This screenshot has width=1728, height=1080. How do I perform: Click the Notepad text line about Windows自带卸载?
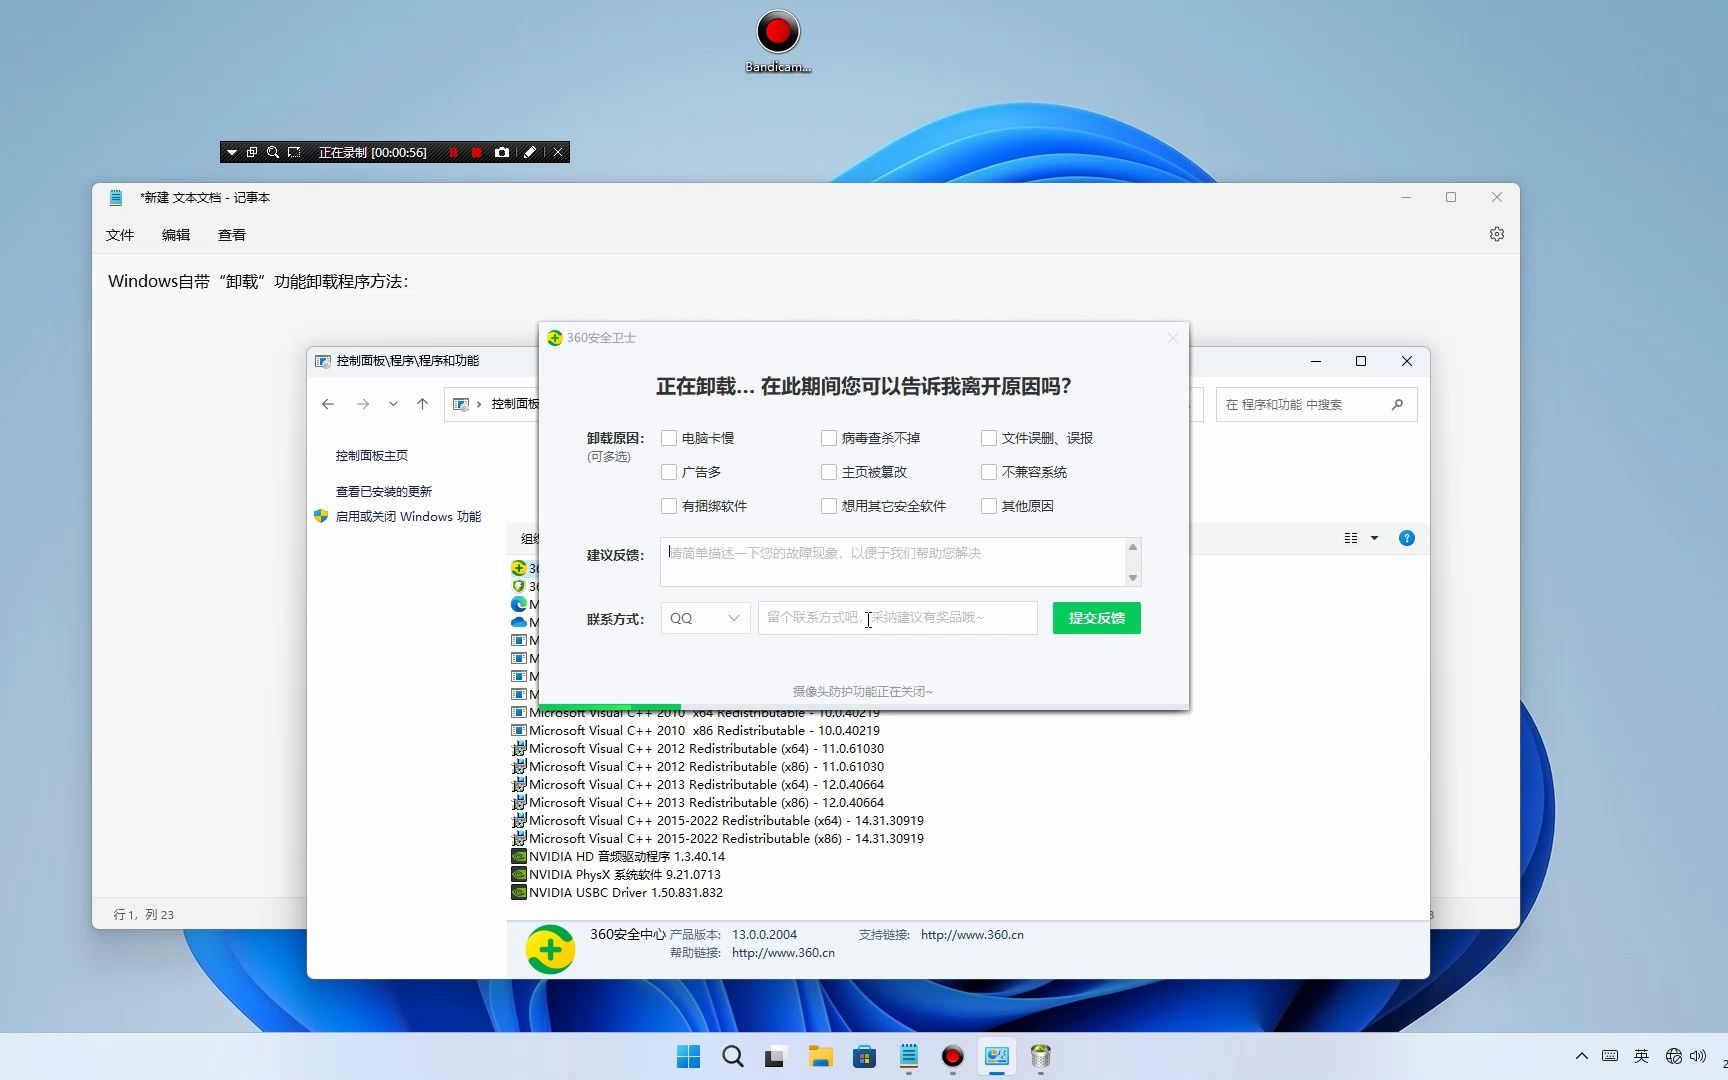pyautogui.click(x=258, y=282)
